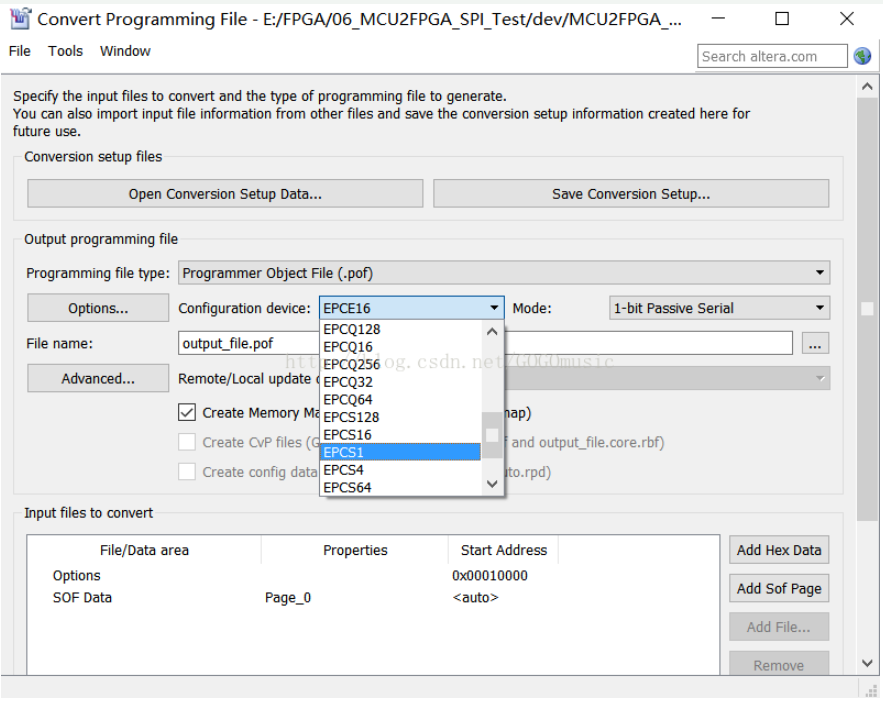Click Add Hex Data button
Image resolution: width=883 pixels, height=701 pixels.
tap(779, 550)
